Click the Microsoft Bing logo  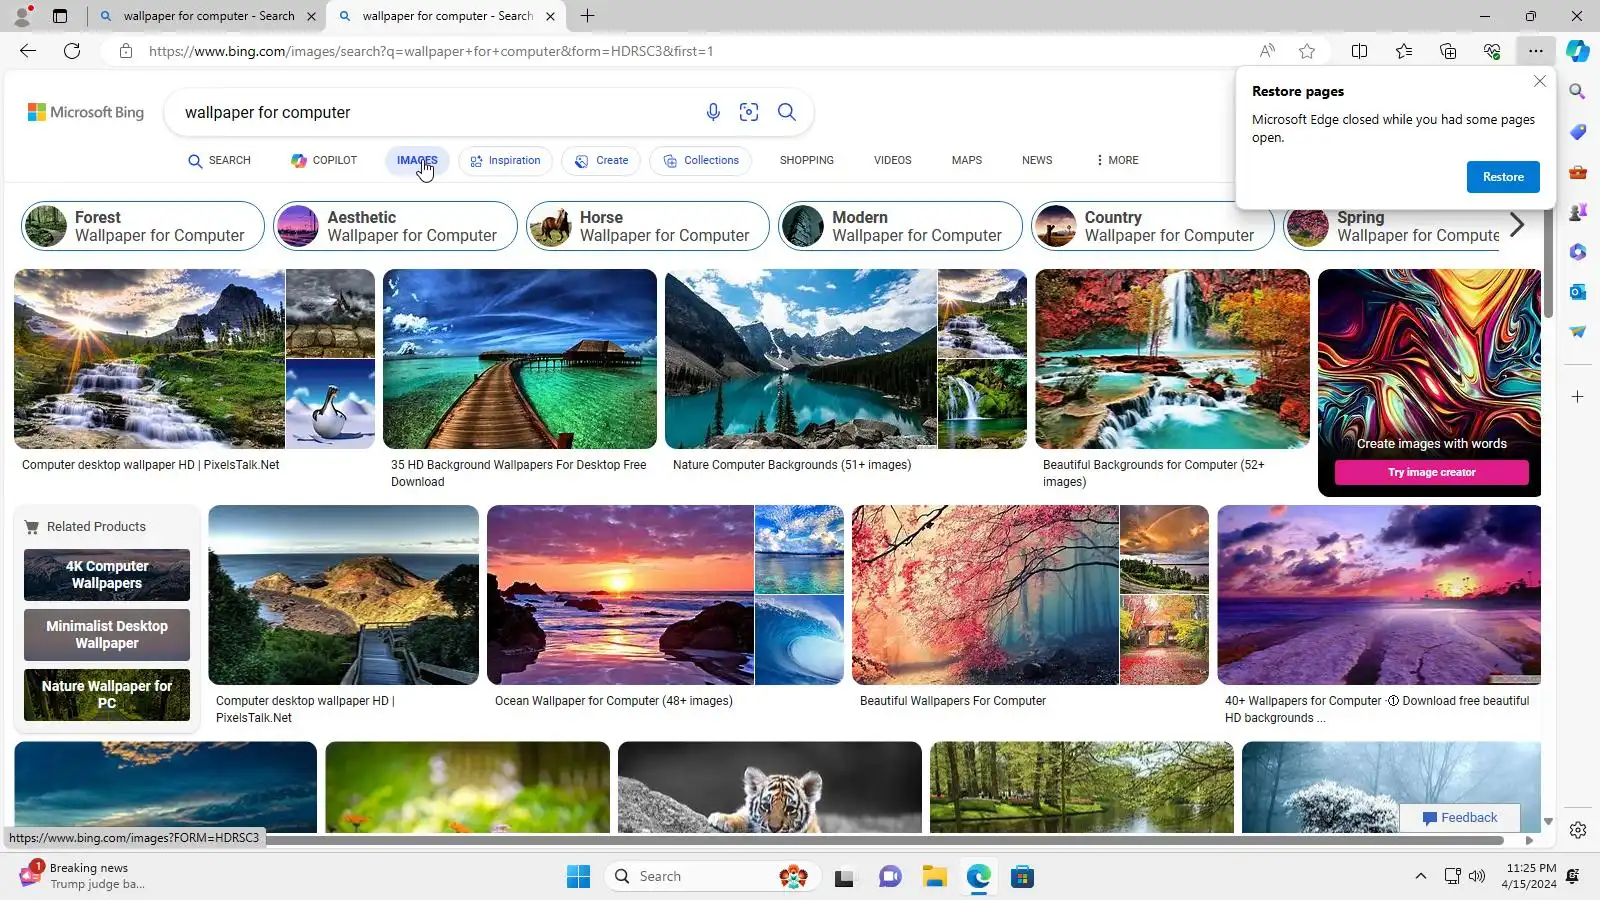(x=86, y=112)
